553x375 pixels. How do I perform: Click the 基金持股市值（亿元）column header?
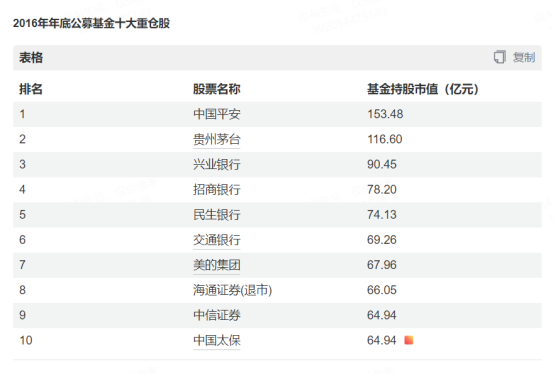423,89
